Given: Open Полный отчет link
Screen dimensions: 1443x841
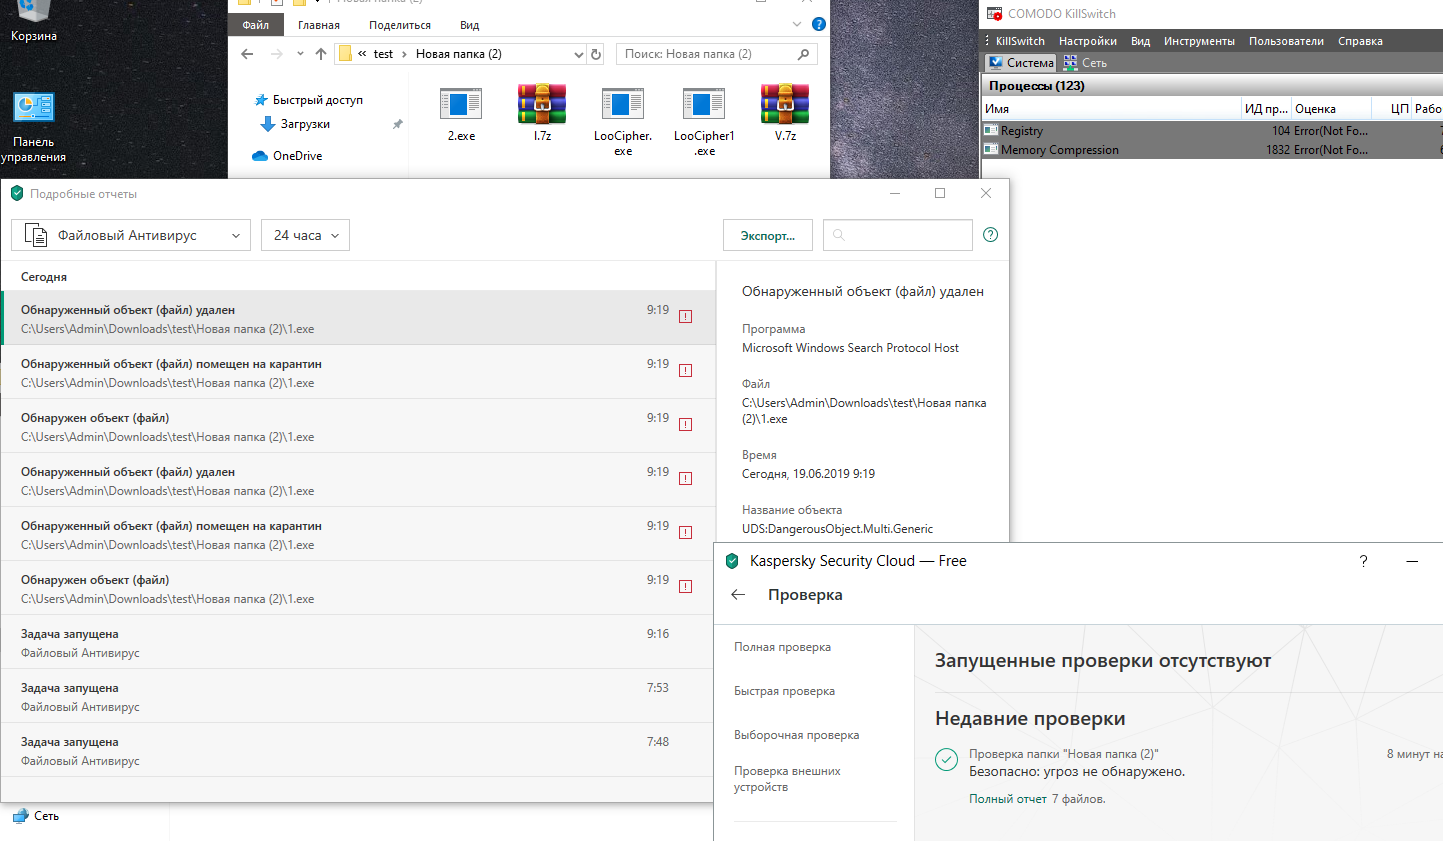Looking at the screenshot, I should pos(1007,799).
